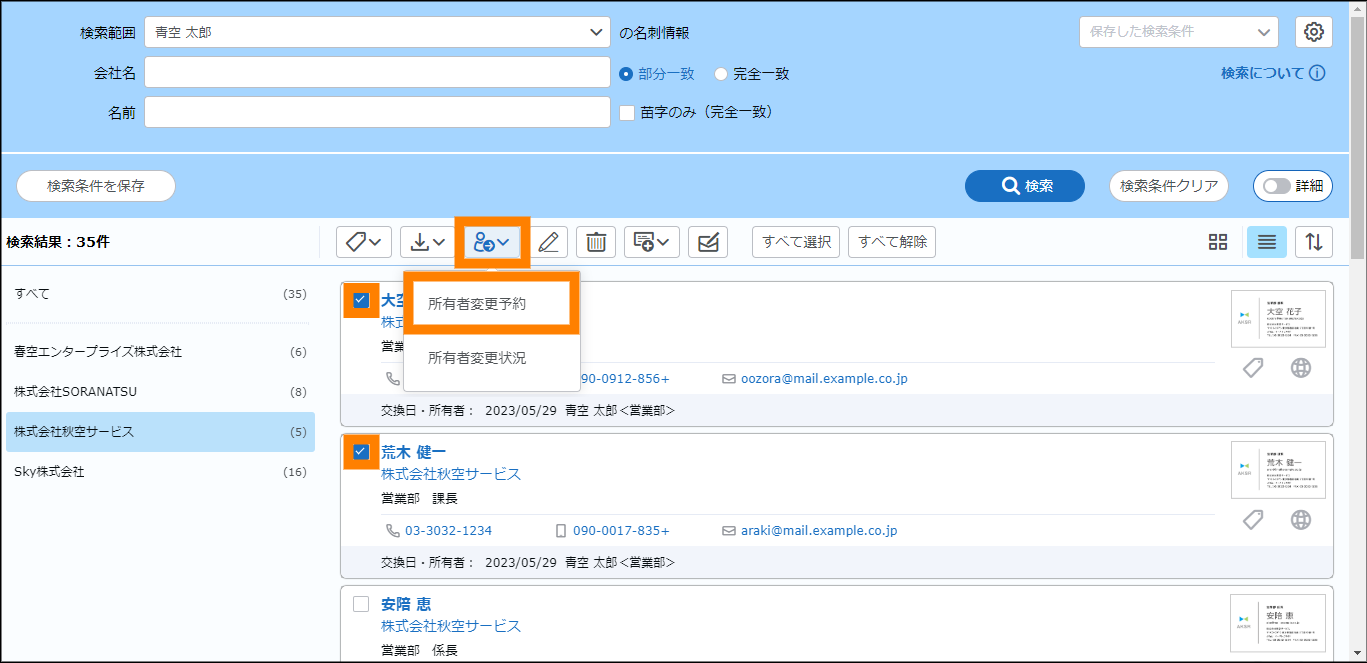Open the 検索範囲 dropdown showing 青空 太郎

coord(377,32)
